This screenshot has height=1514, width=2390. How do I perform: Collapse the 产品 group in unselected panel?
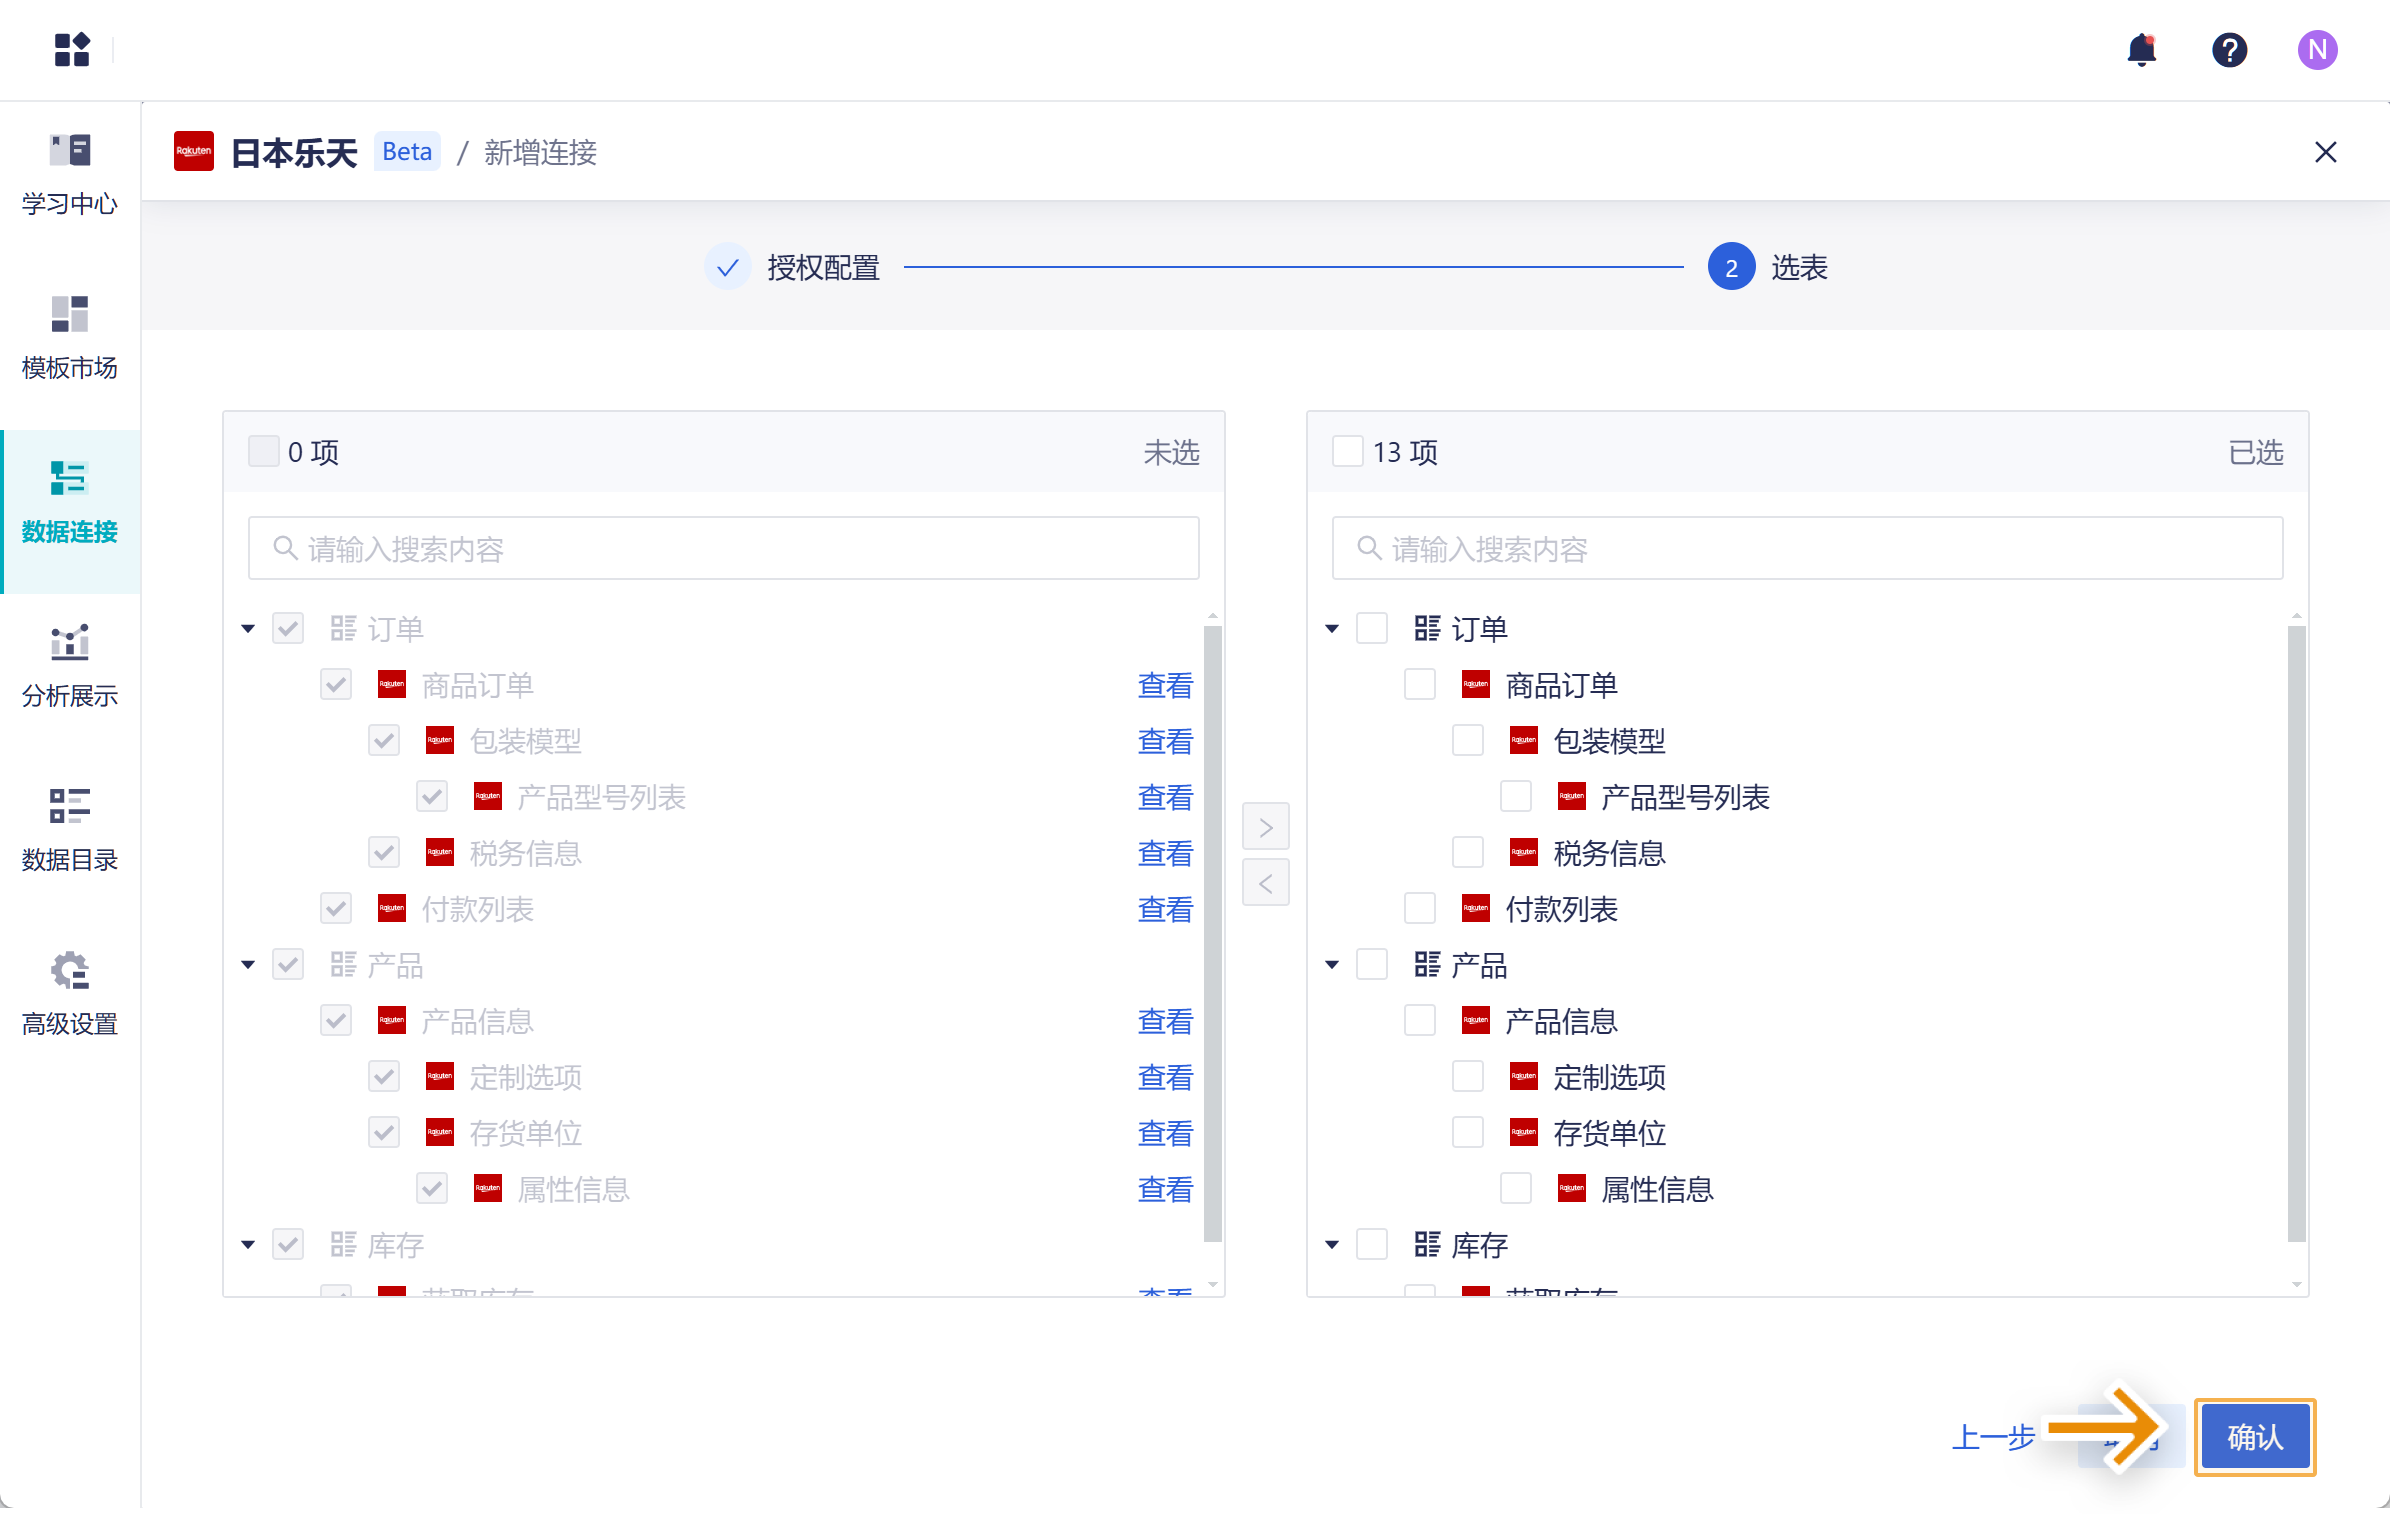pos(248,965)
